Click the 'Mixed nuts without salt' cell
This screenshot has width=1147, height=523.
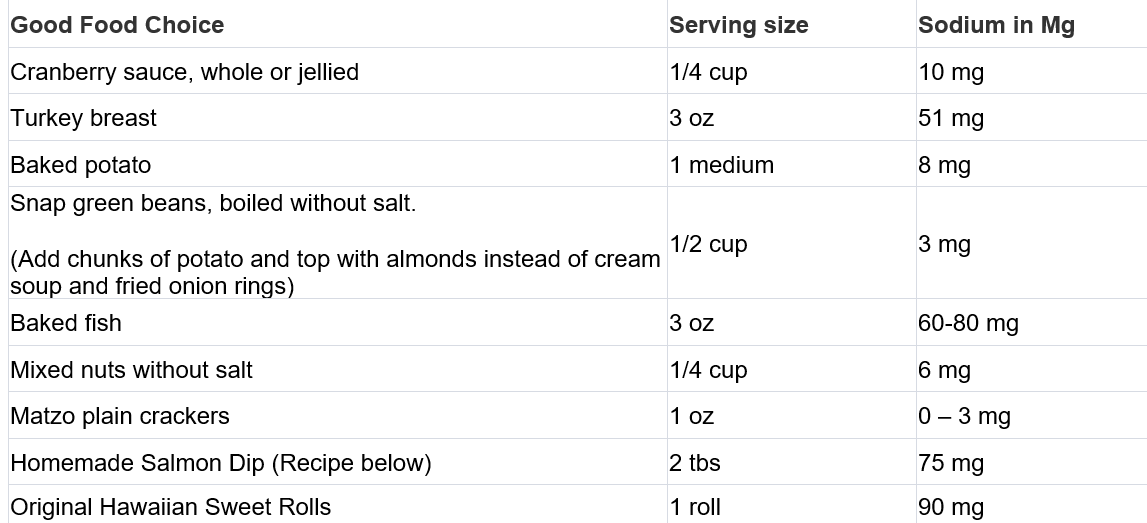pos(131,369)
